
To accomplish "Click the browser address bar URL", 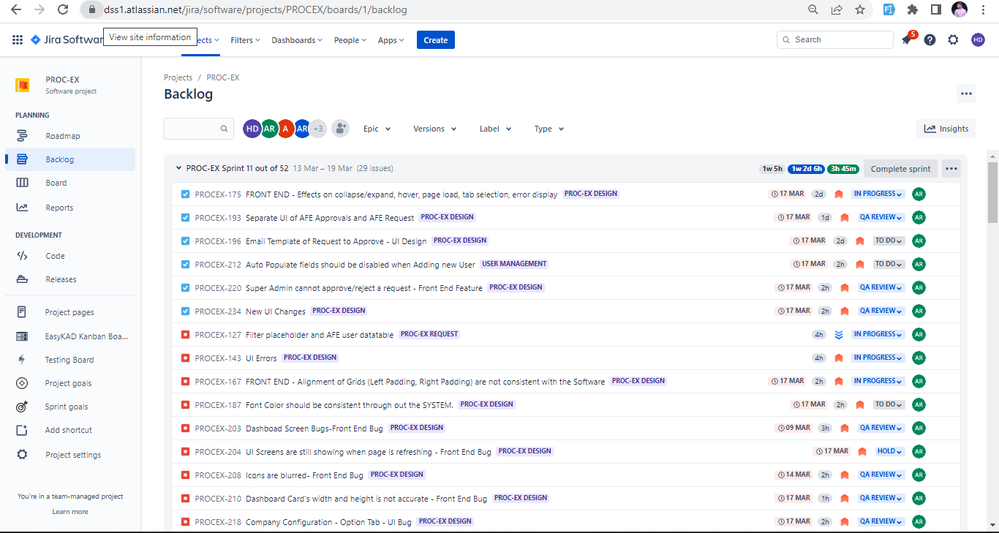I will tap(255, 10).
